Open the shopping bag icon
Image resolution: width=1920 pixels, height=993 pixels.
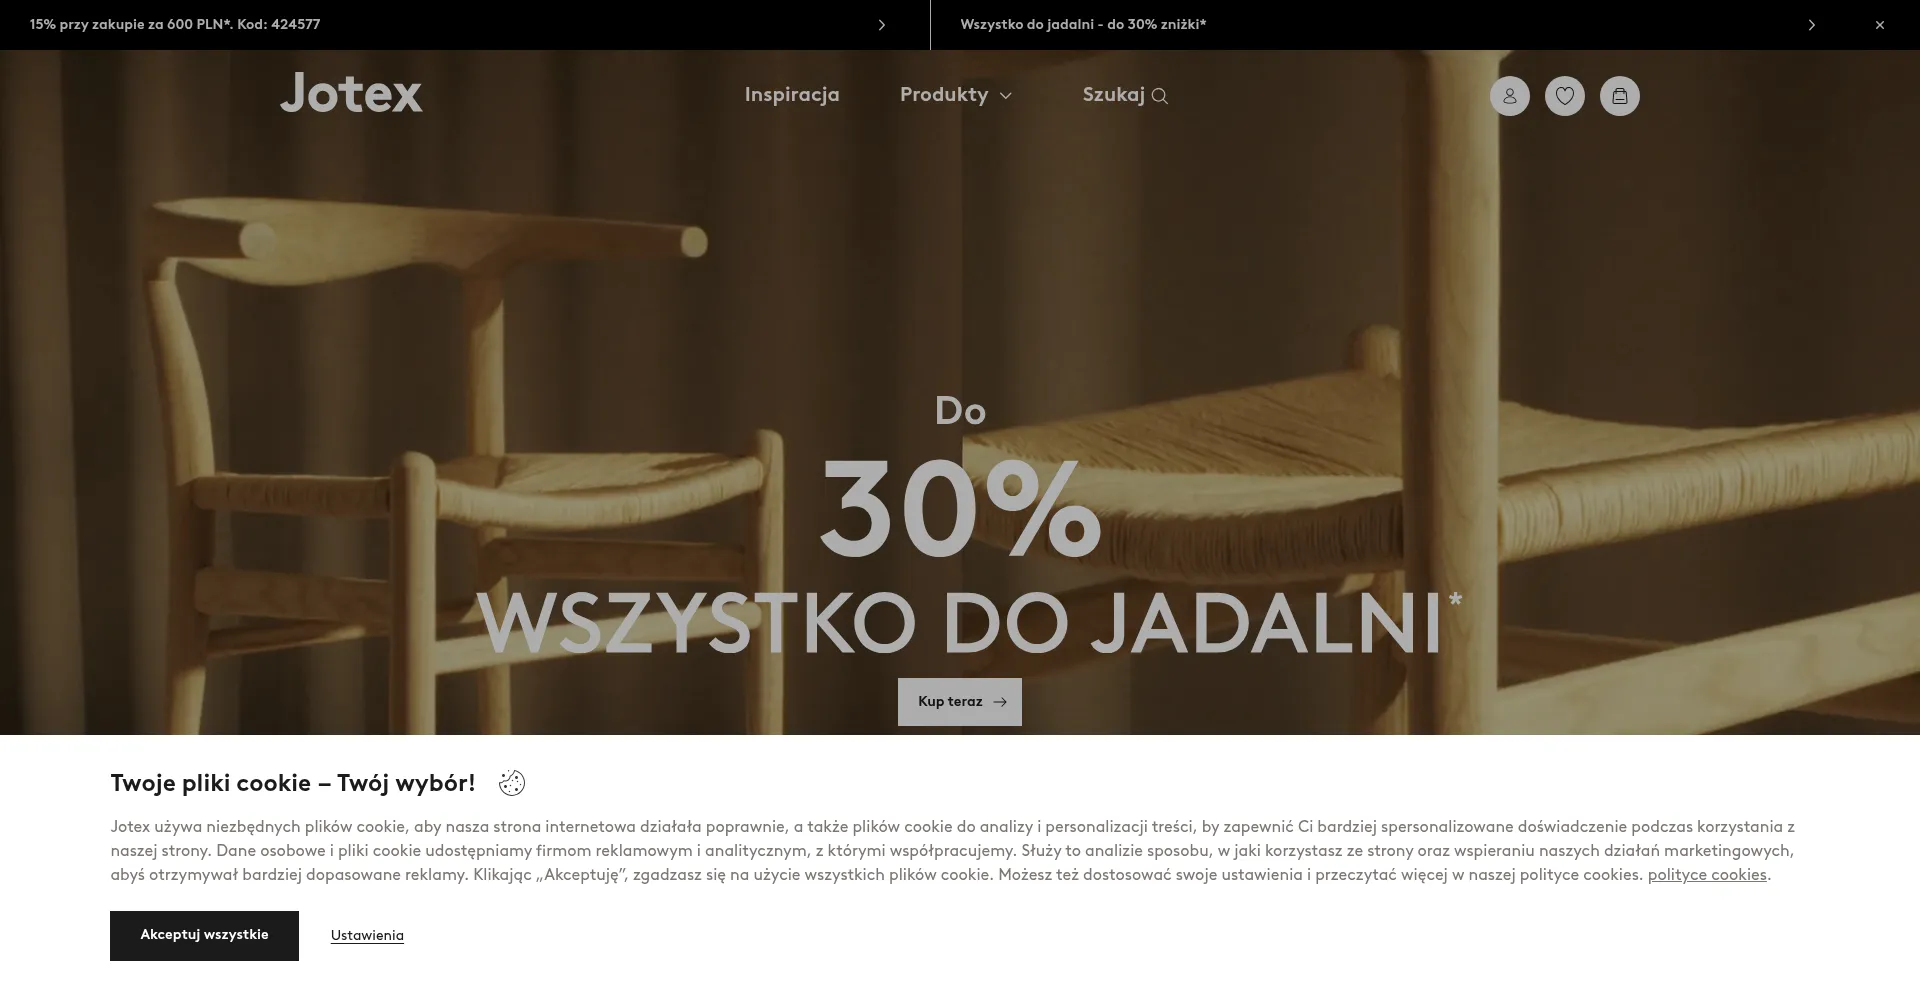[x=1620, y=96]
